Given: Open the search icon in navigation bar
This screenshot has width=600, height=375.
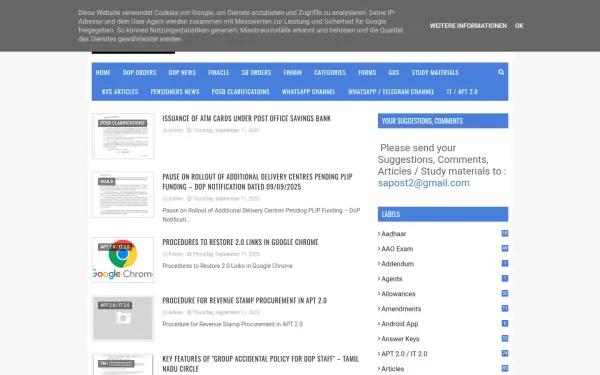Looking at the screenshot, I should point(501,72).
